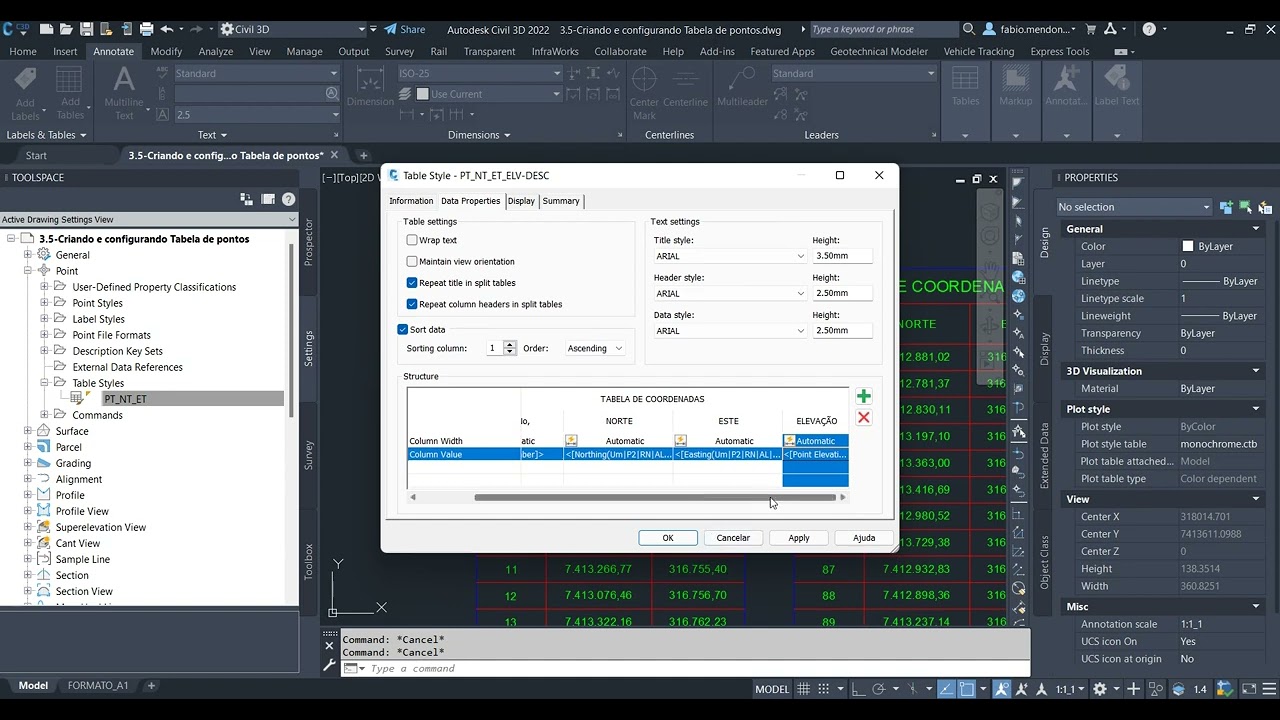Uncheck the Sort data checkbox
Viewport: 1280px width, 720px height.
click(x=403, y=329)
